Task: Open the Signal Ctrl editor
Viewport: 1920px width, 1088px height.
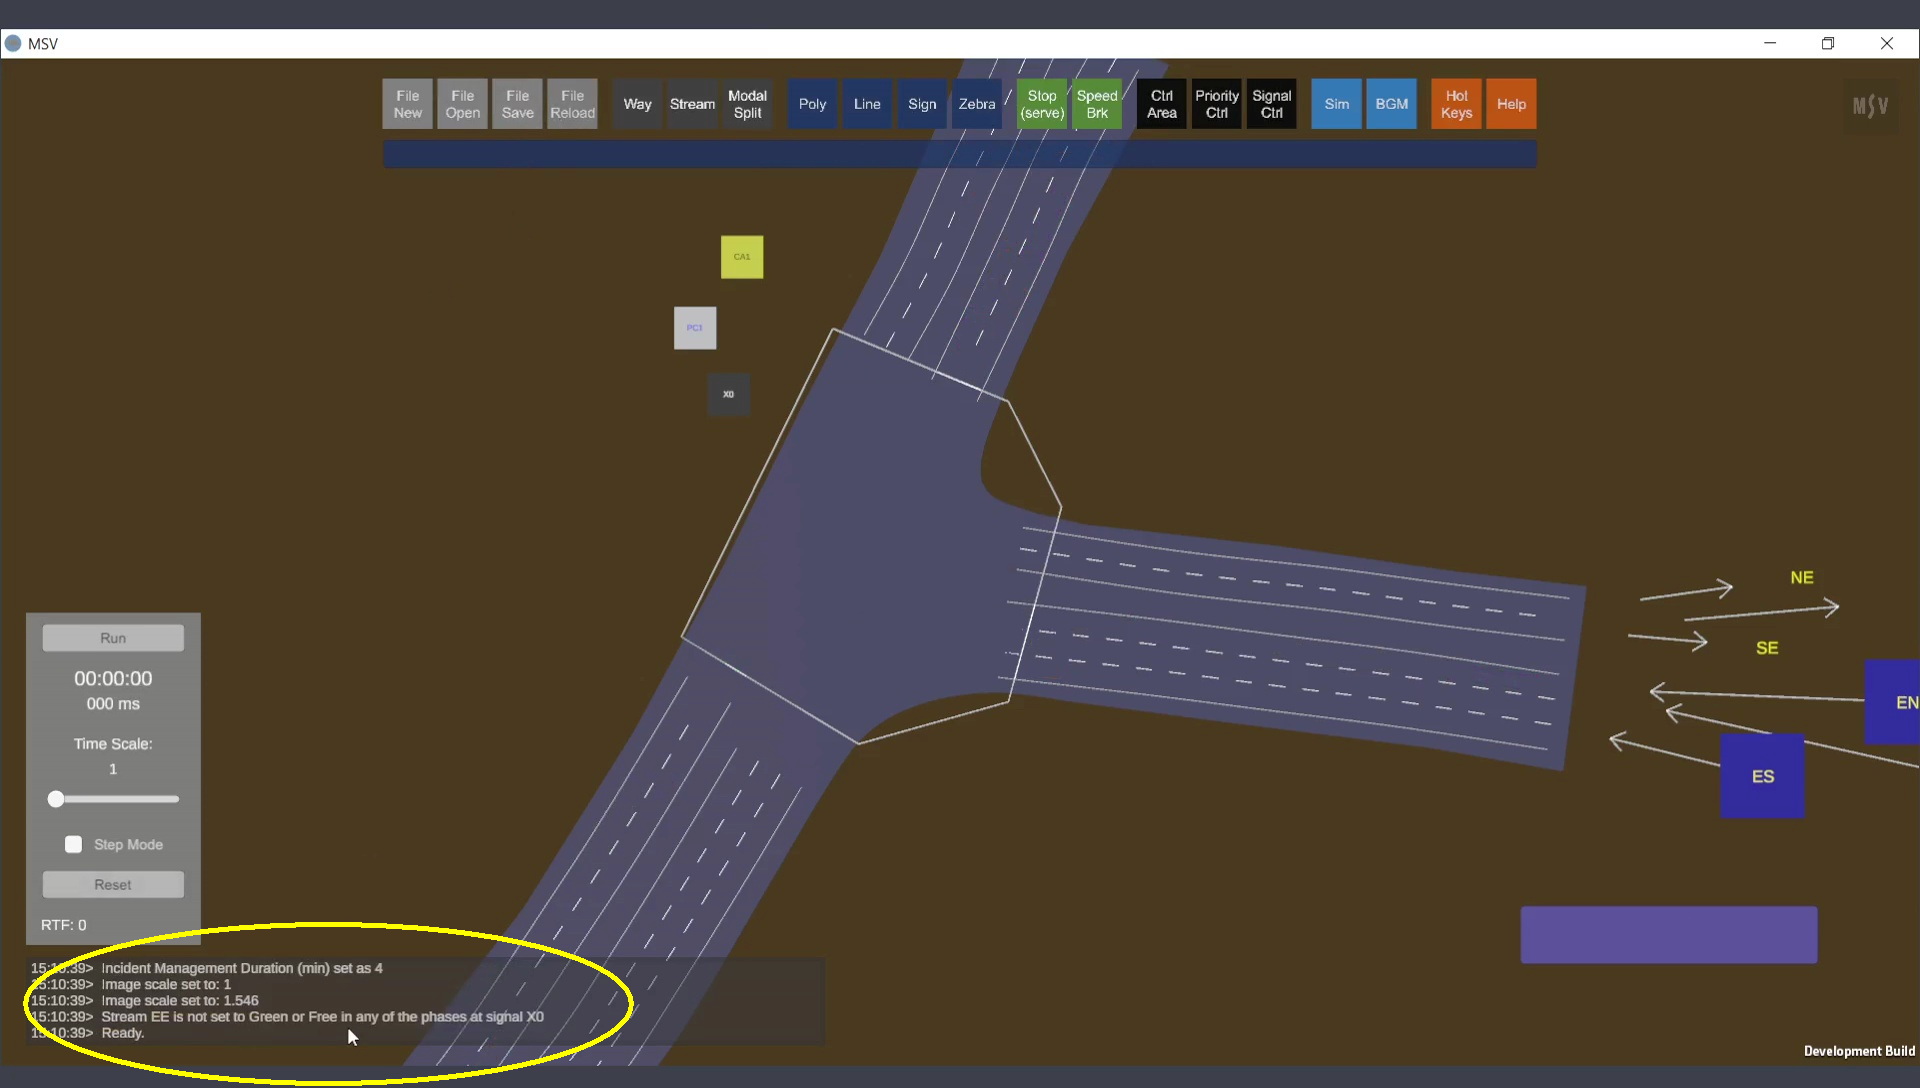Action: tap(1271, 104)
